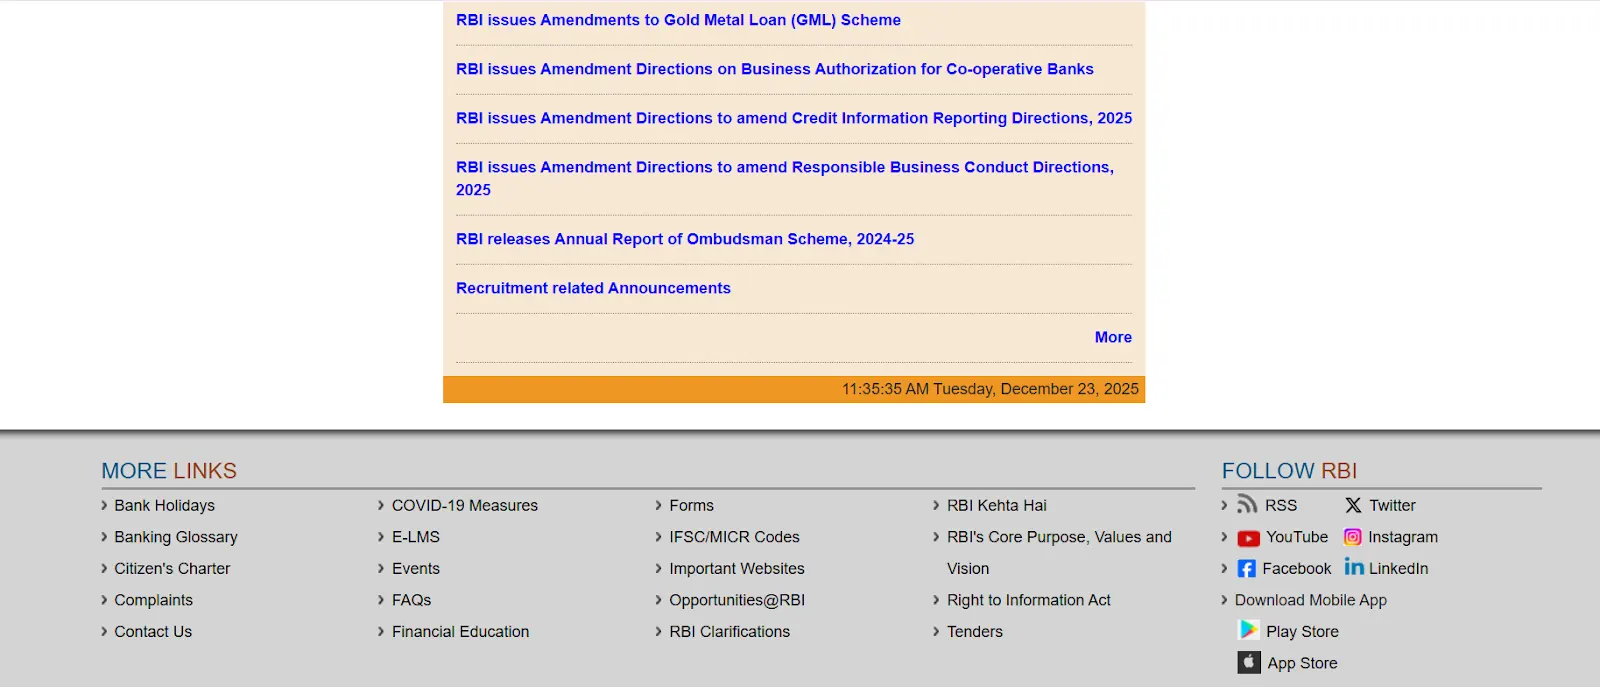Open Business Authorization for Co-operative Banks news

[775, 69]
